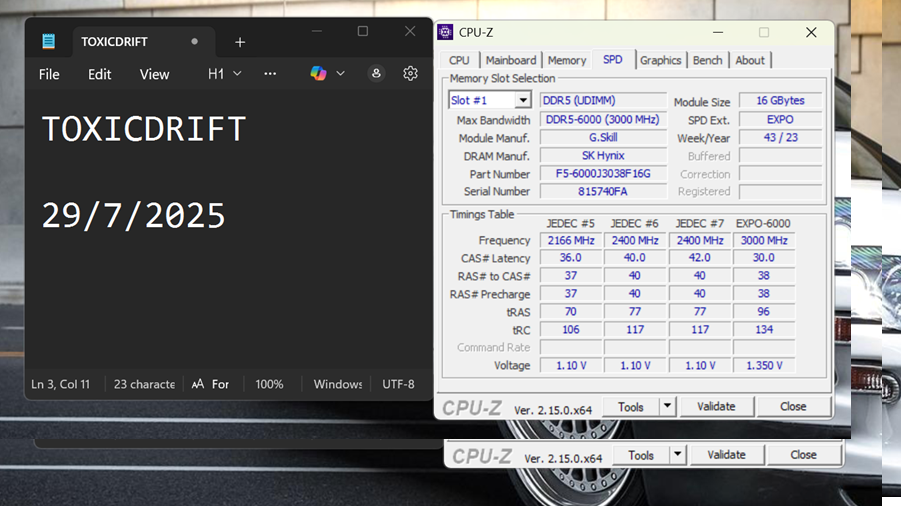Switch to the CPU tab in CPU-Z
Viewport: 901px width, 506px height.
(x=459, y=60)
